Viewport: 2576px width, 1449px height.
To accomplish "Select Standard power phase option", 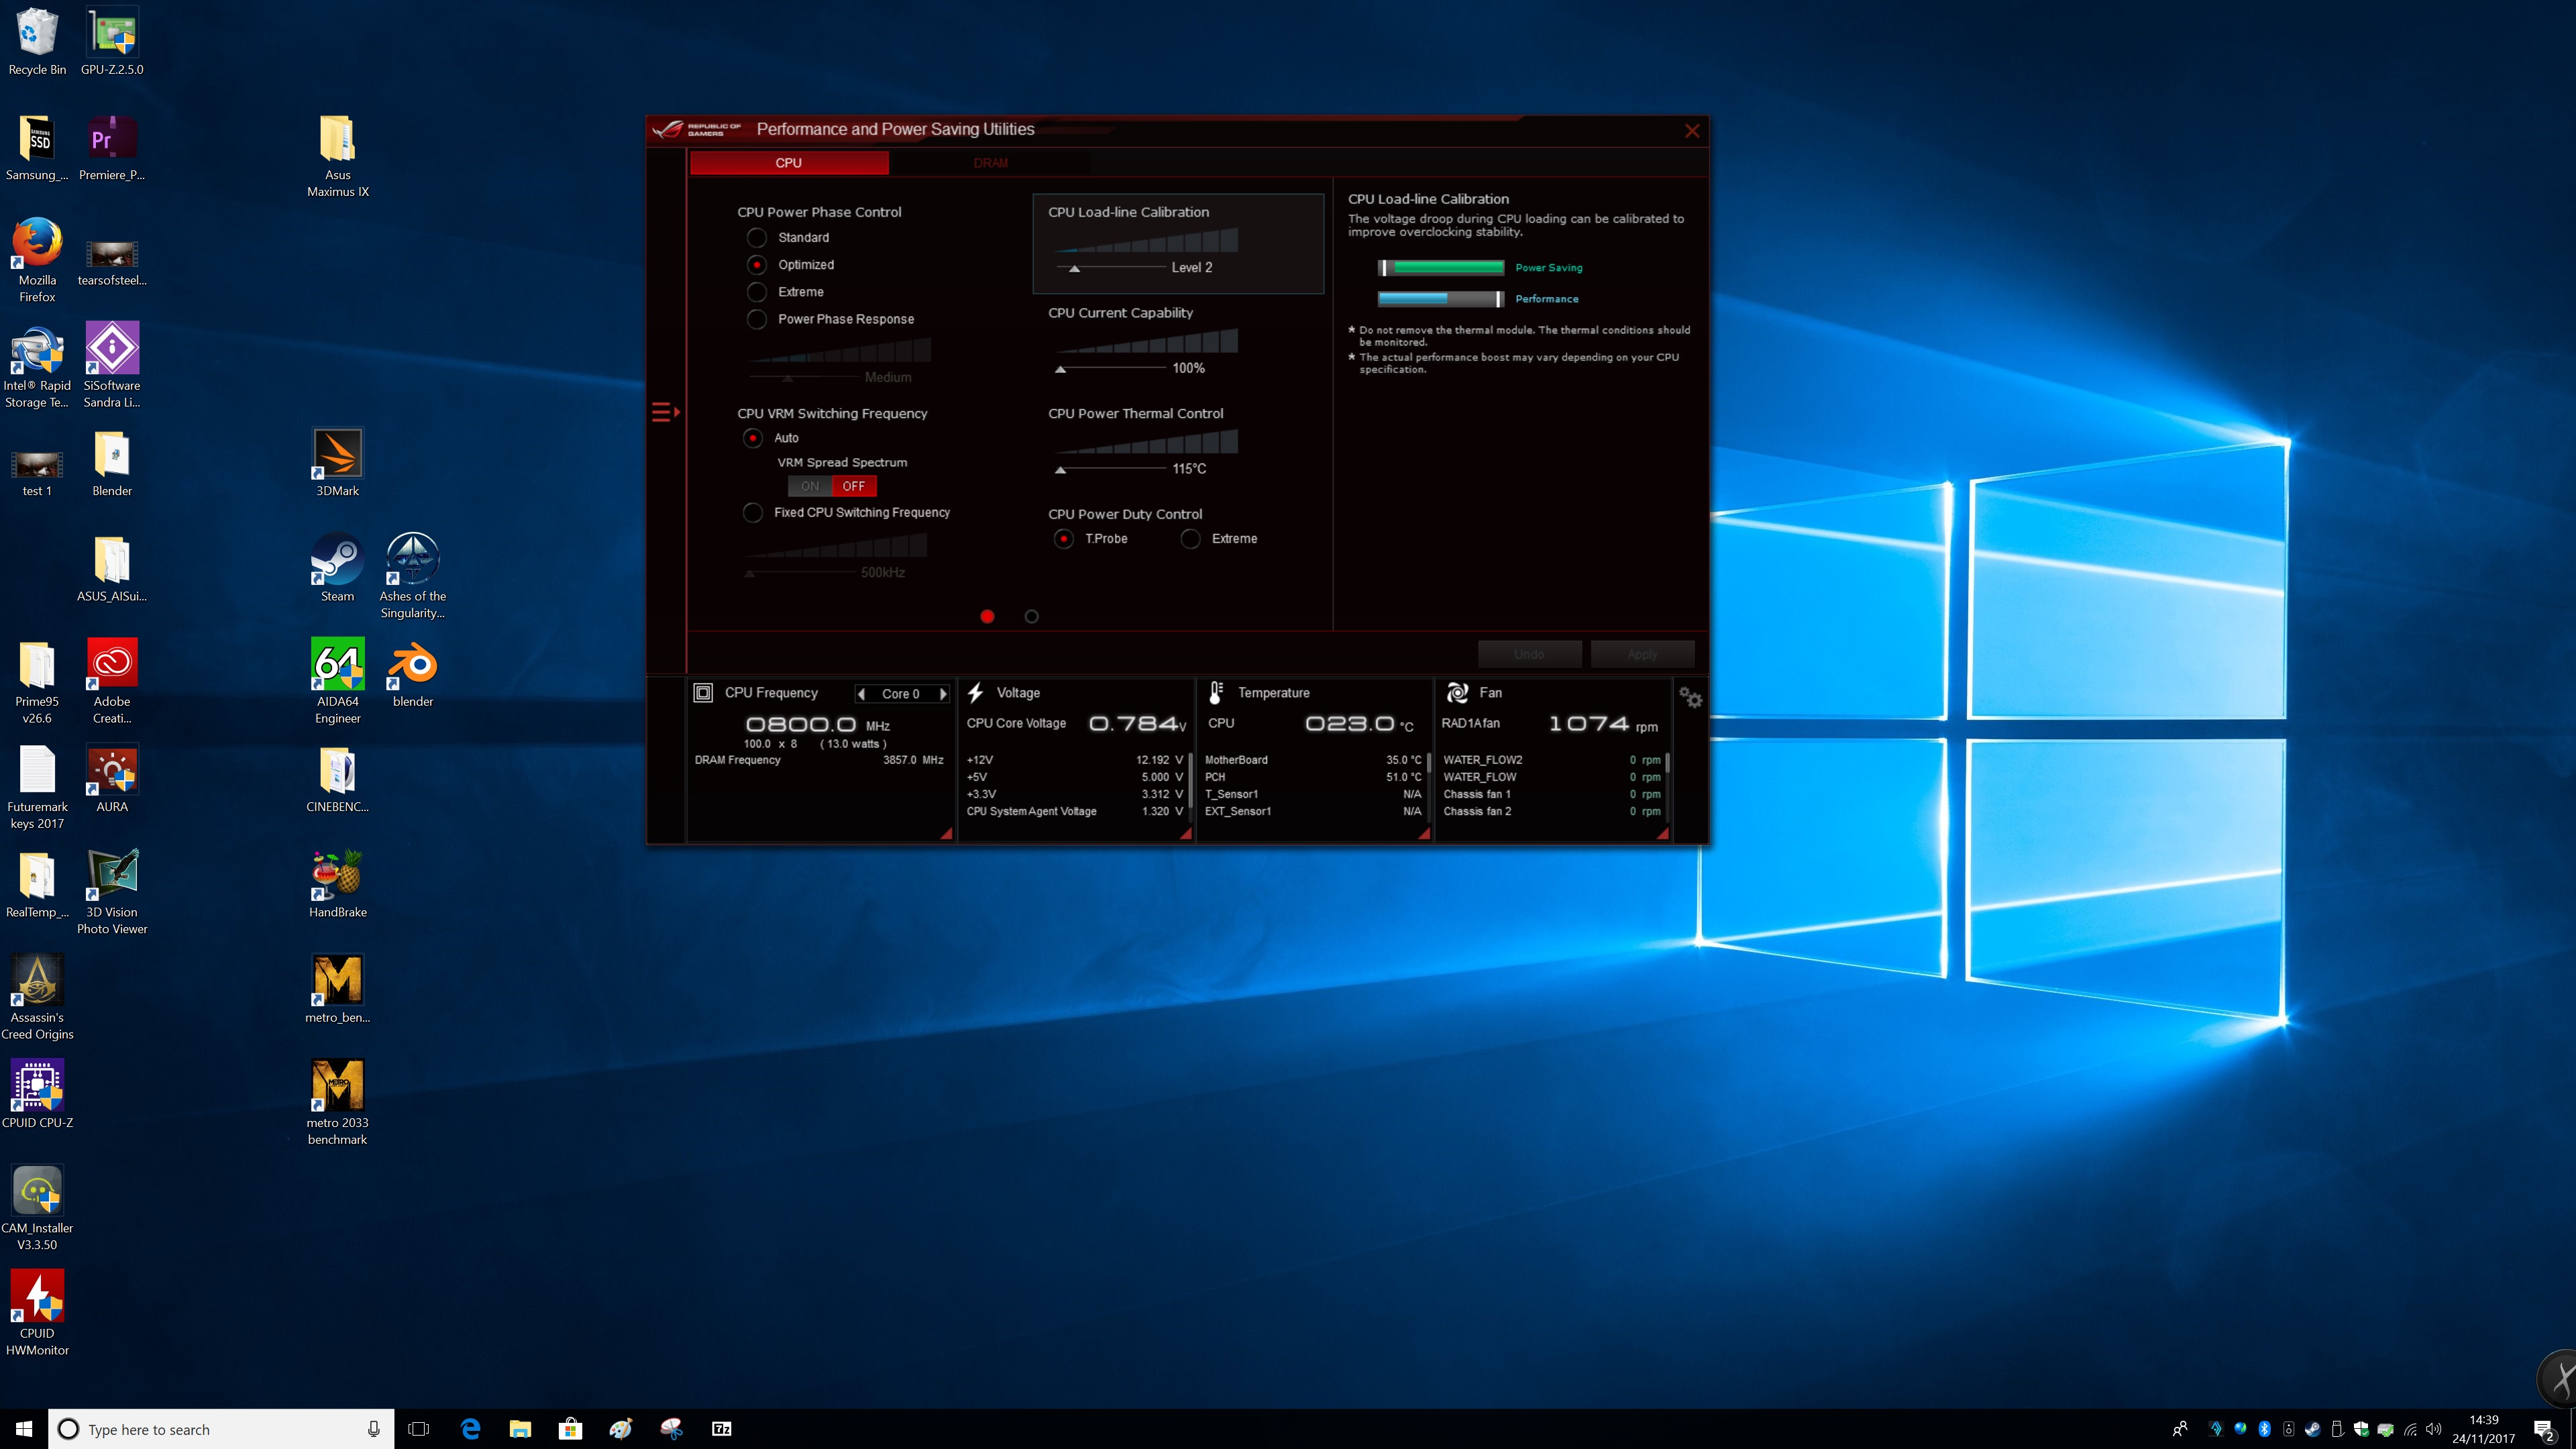I will (x=757, y=238).
